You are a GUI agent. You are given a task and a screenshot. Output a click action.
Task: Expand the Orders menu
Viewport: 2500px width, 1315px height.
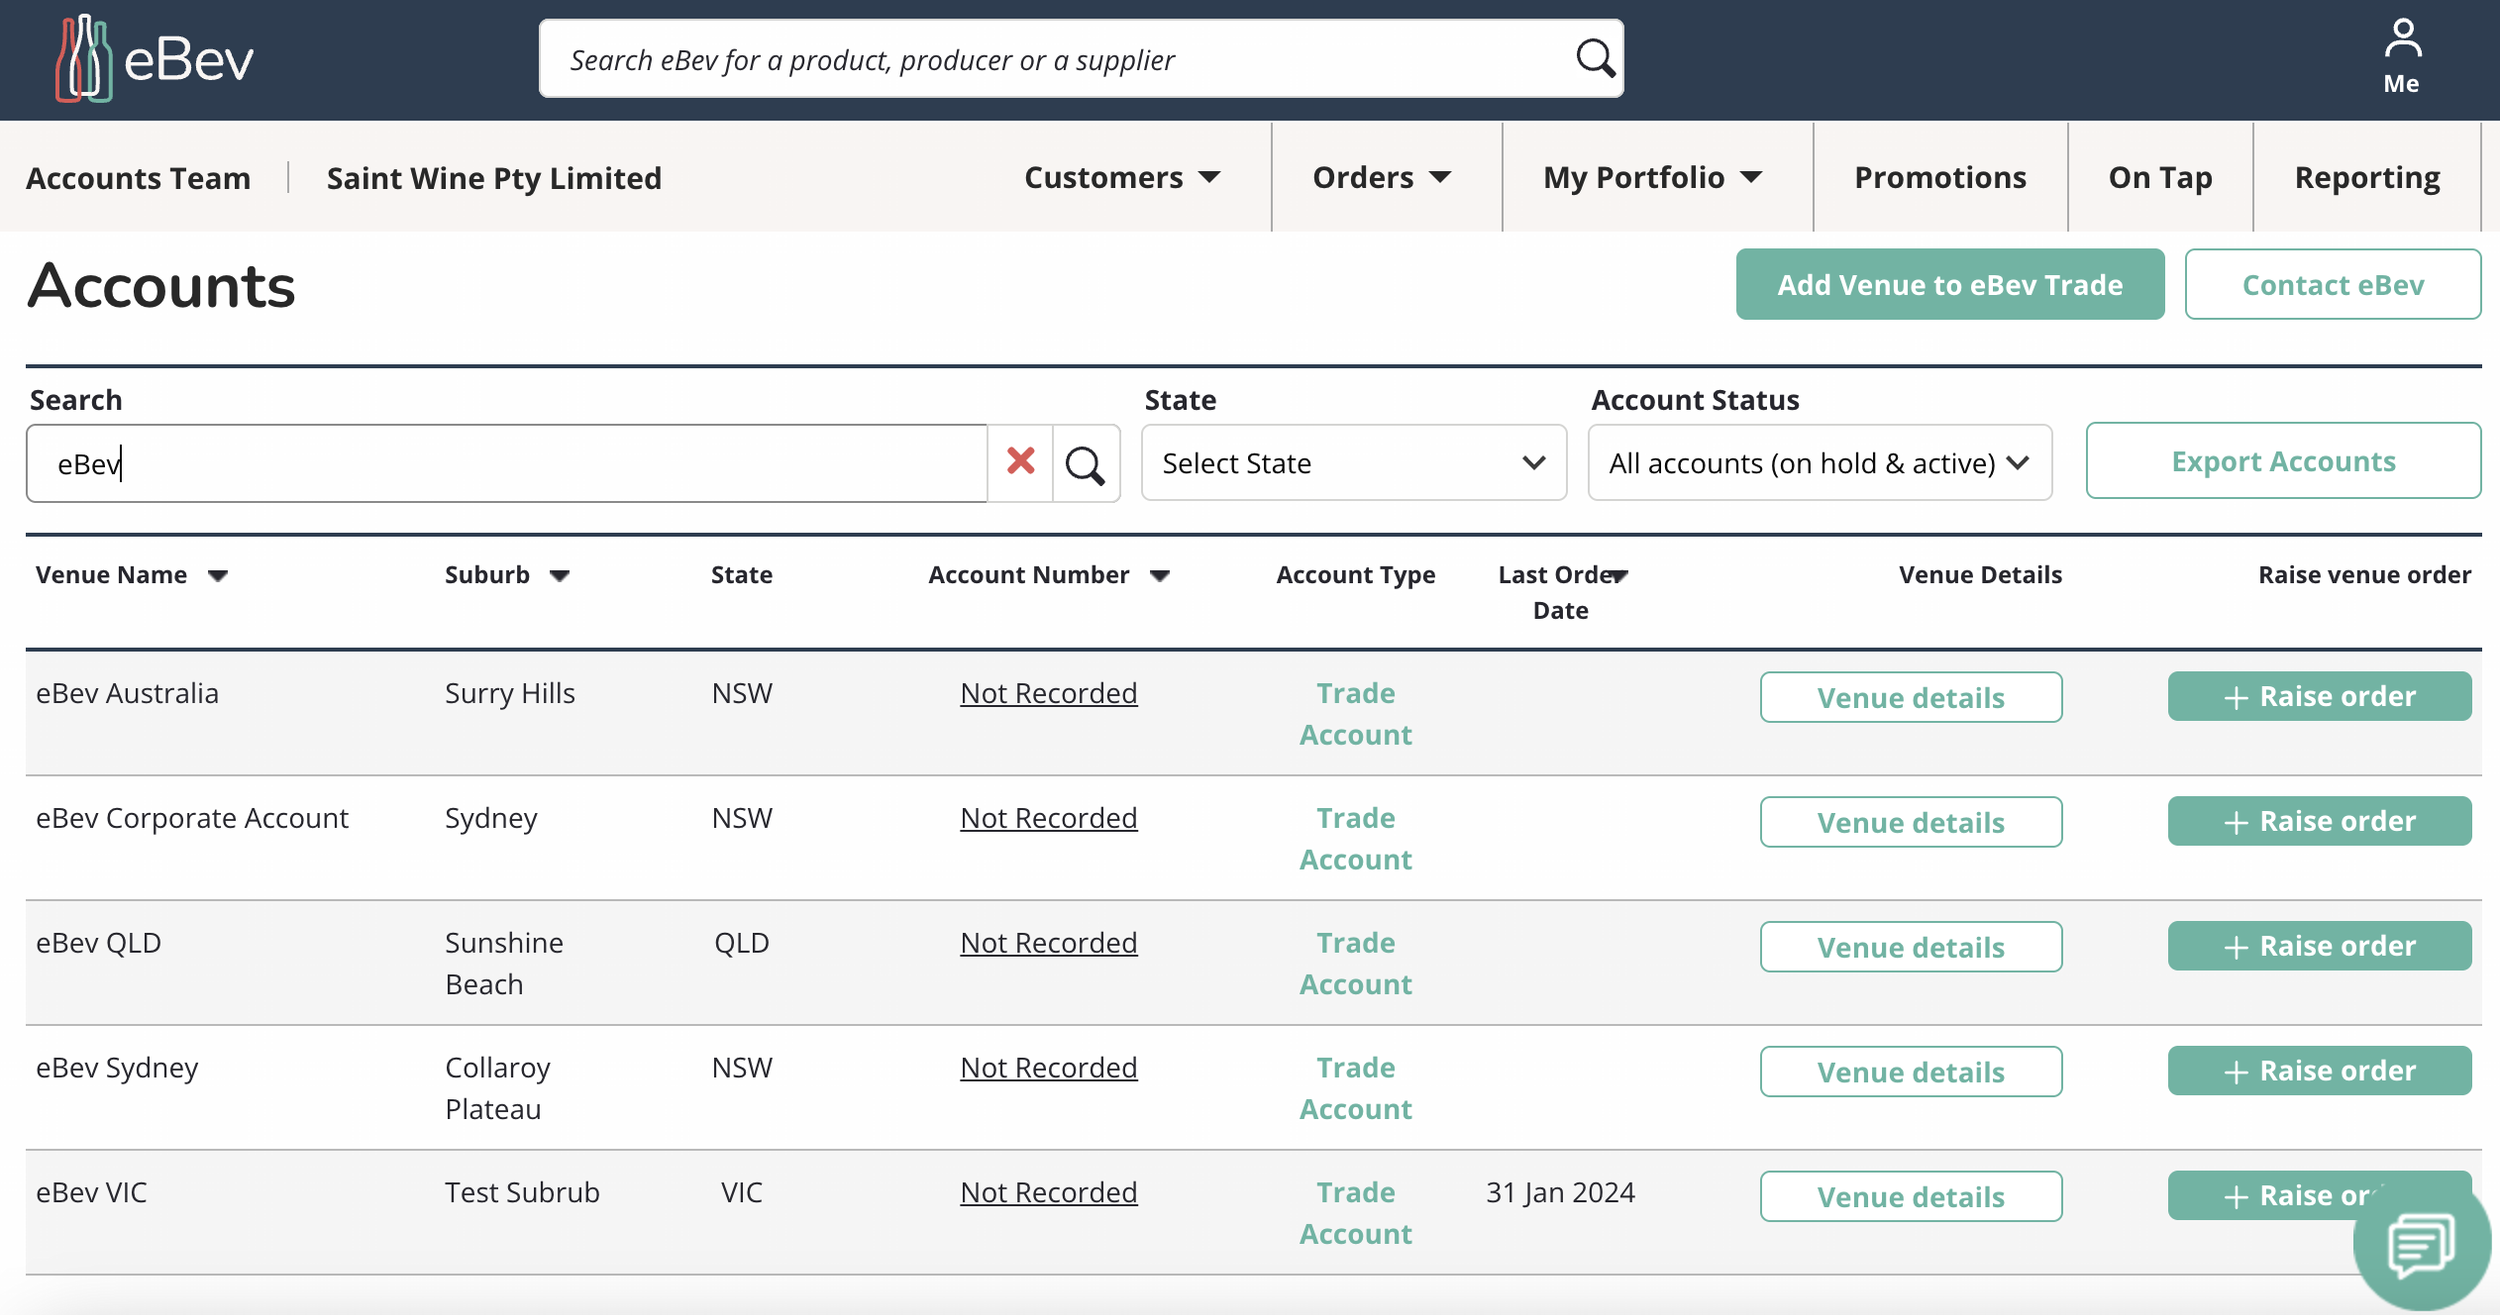click(1381, 178)
